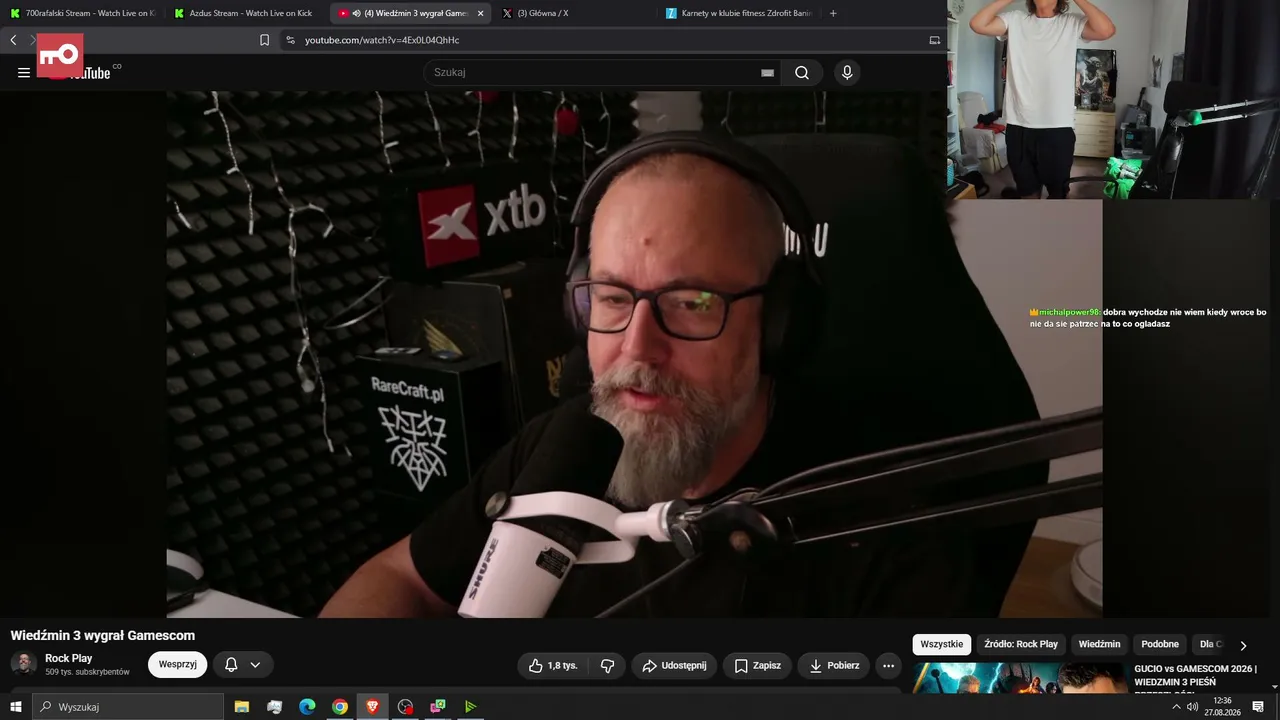Click the 509 tys. subskrybentów text
The height and width of the screenshot is (720, 1280).
point(87,672)
